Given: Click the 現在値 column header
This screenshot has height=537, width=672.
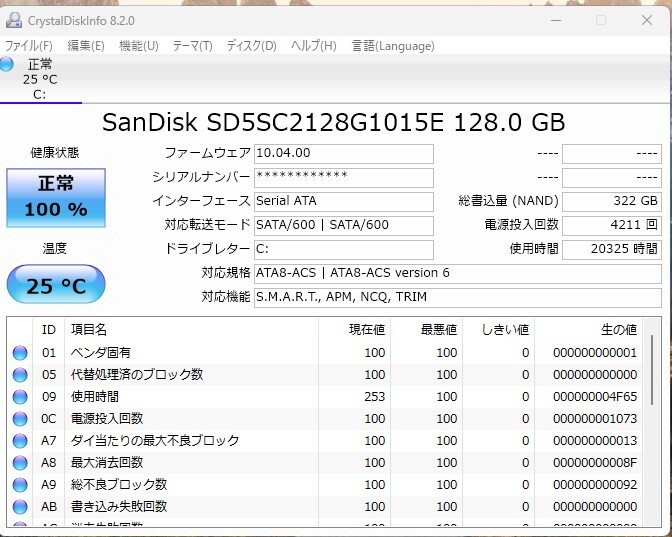Looking at the screenshot, I should pos(354,330).
